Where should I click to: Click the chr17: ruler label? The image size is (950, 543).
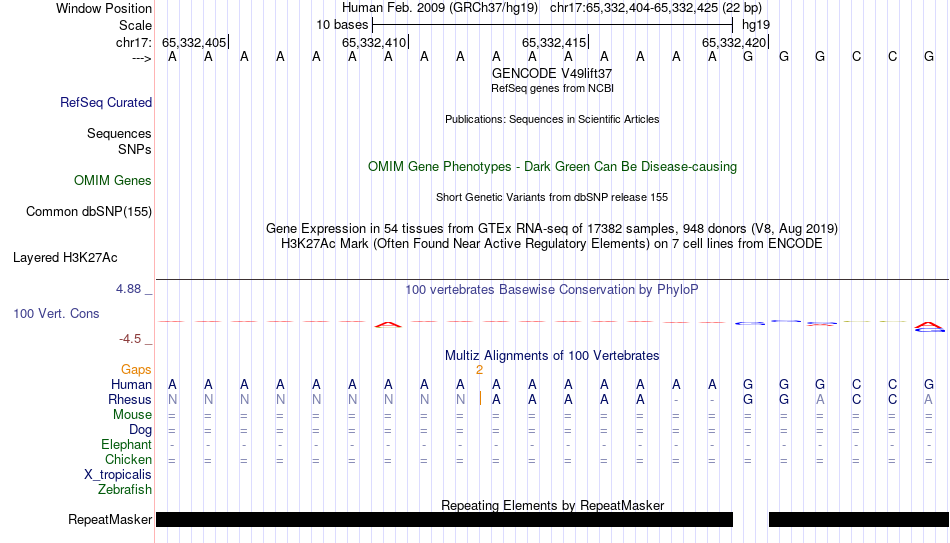pos(133,42)
